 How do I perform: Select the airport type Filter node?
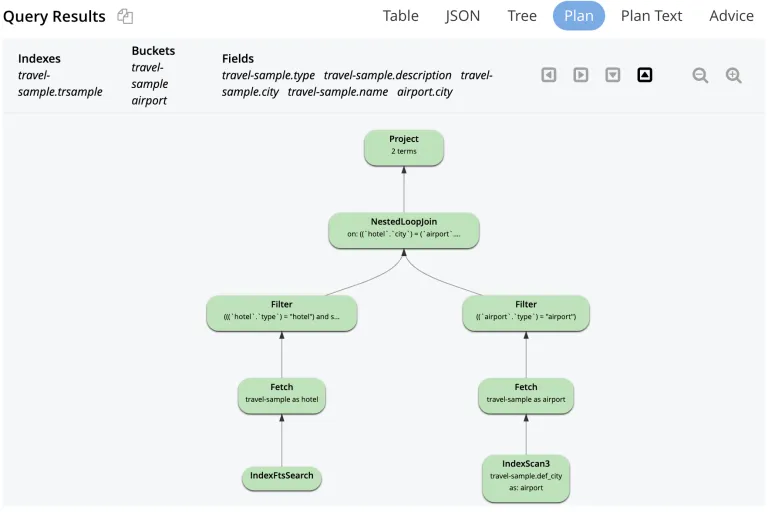pos(526,311)
